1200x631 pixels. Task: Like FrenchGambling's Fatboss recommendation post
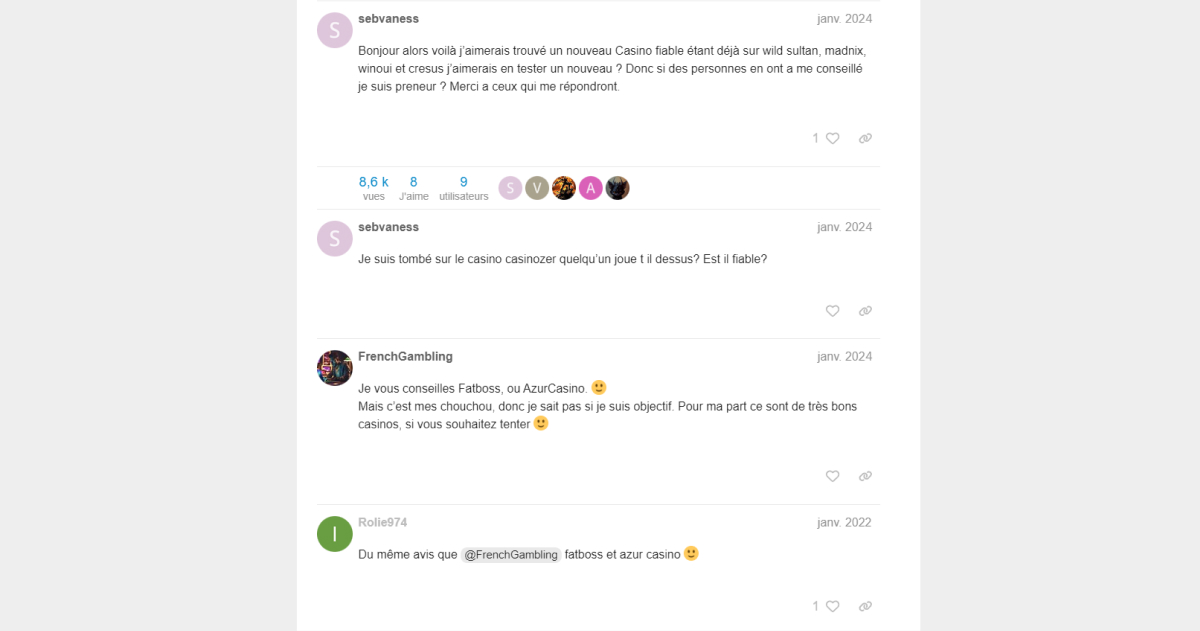point(832,477)
